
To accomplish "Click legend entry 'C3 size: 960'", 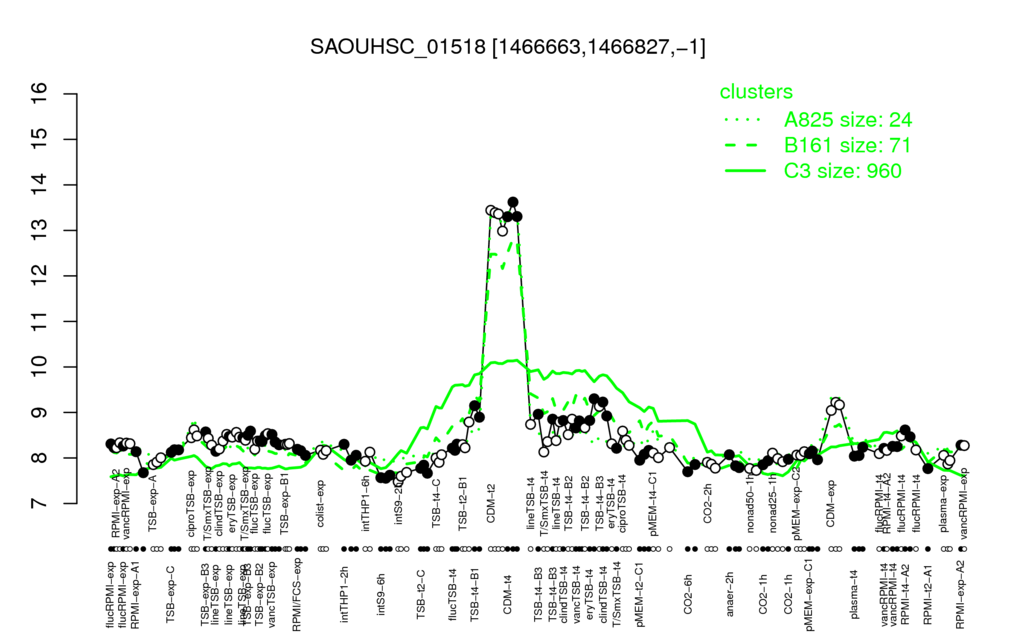I will (x=842, y=170).
